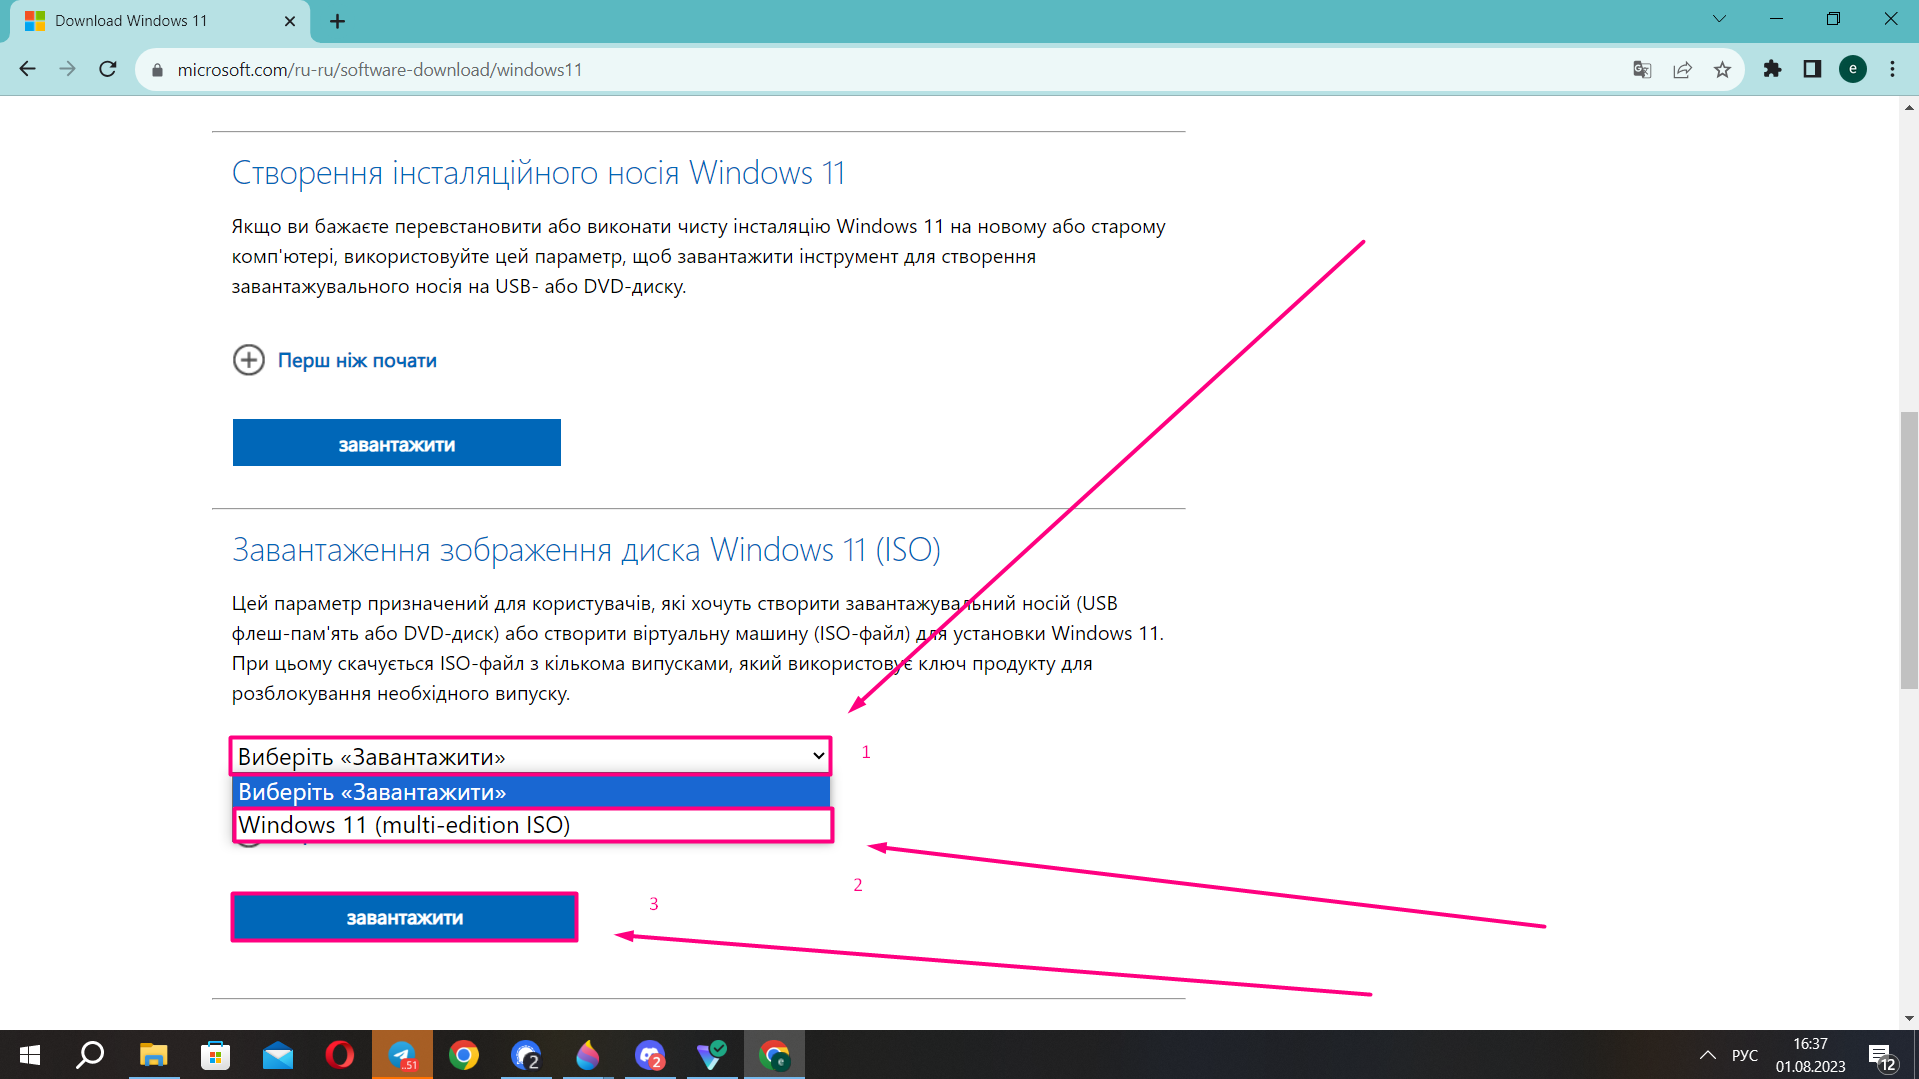Open the Chrome extensions puzzle icon

coord(1772,69)
